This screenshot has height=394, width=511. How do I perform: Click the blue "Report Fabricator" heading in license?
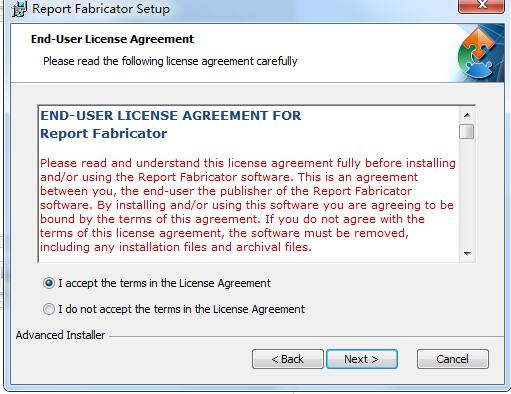pyautogui.click(x=104, y=134)
